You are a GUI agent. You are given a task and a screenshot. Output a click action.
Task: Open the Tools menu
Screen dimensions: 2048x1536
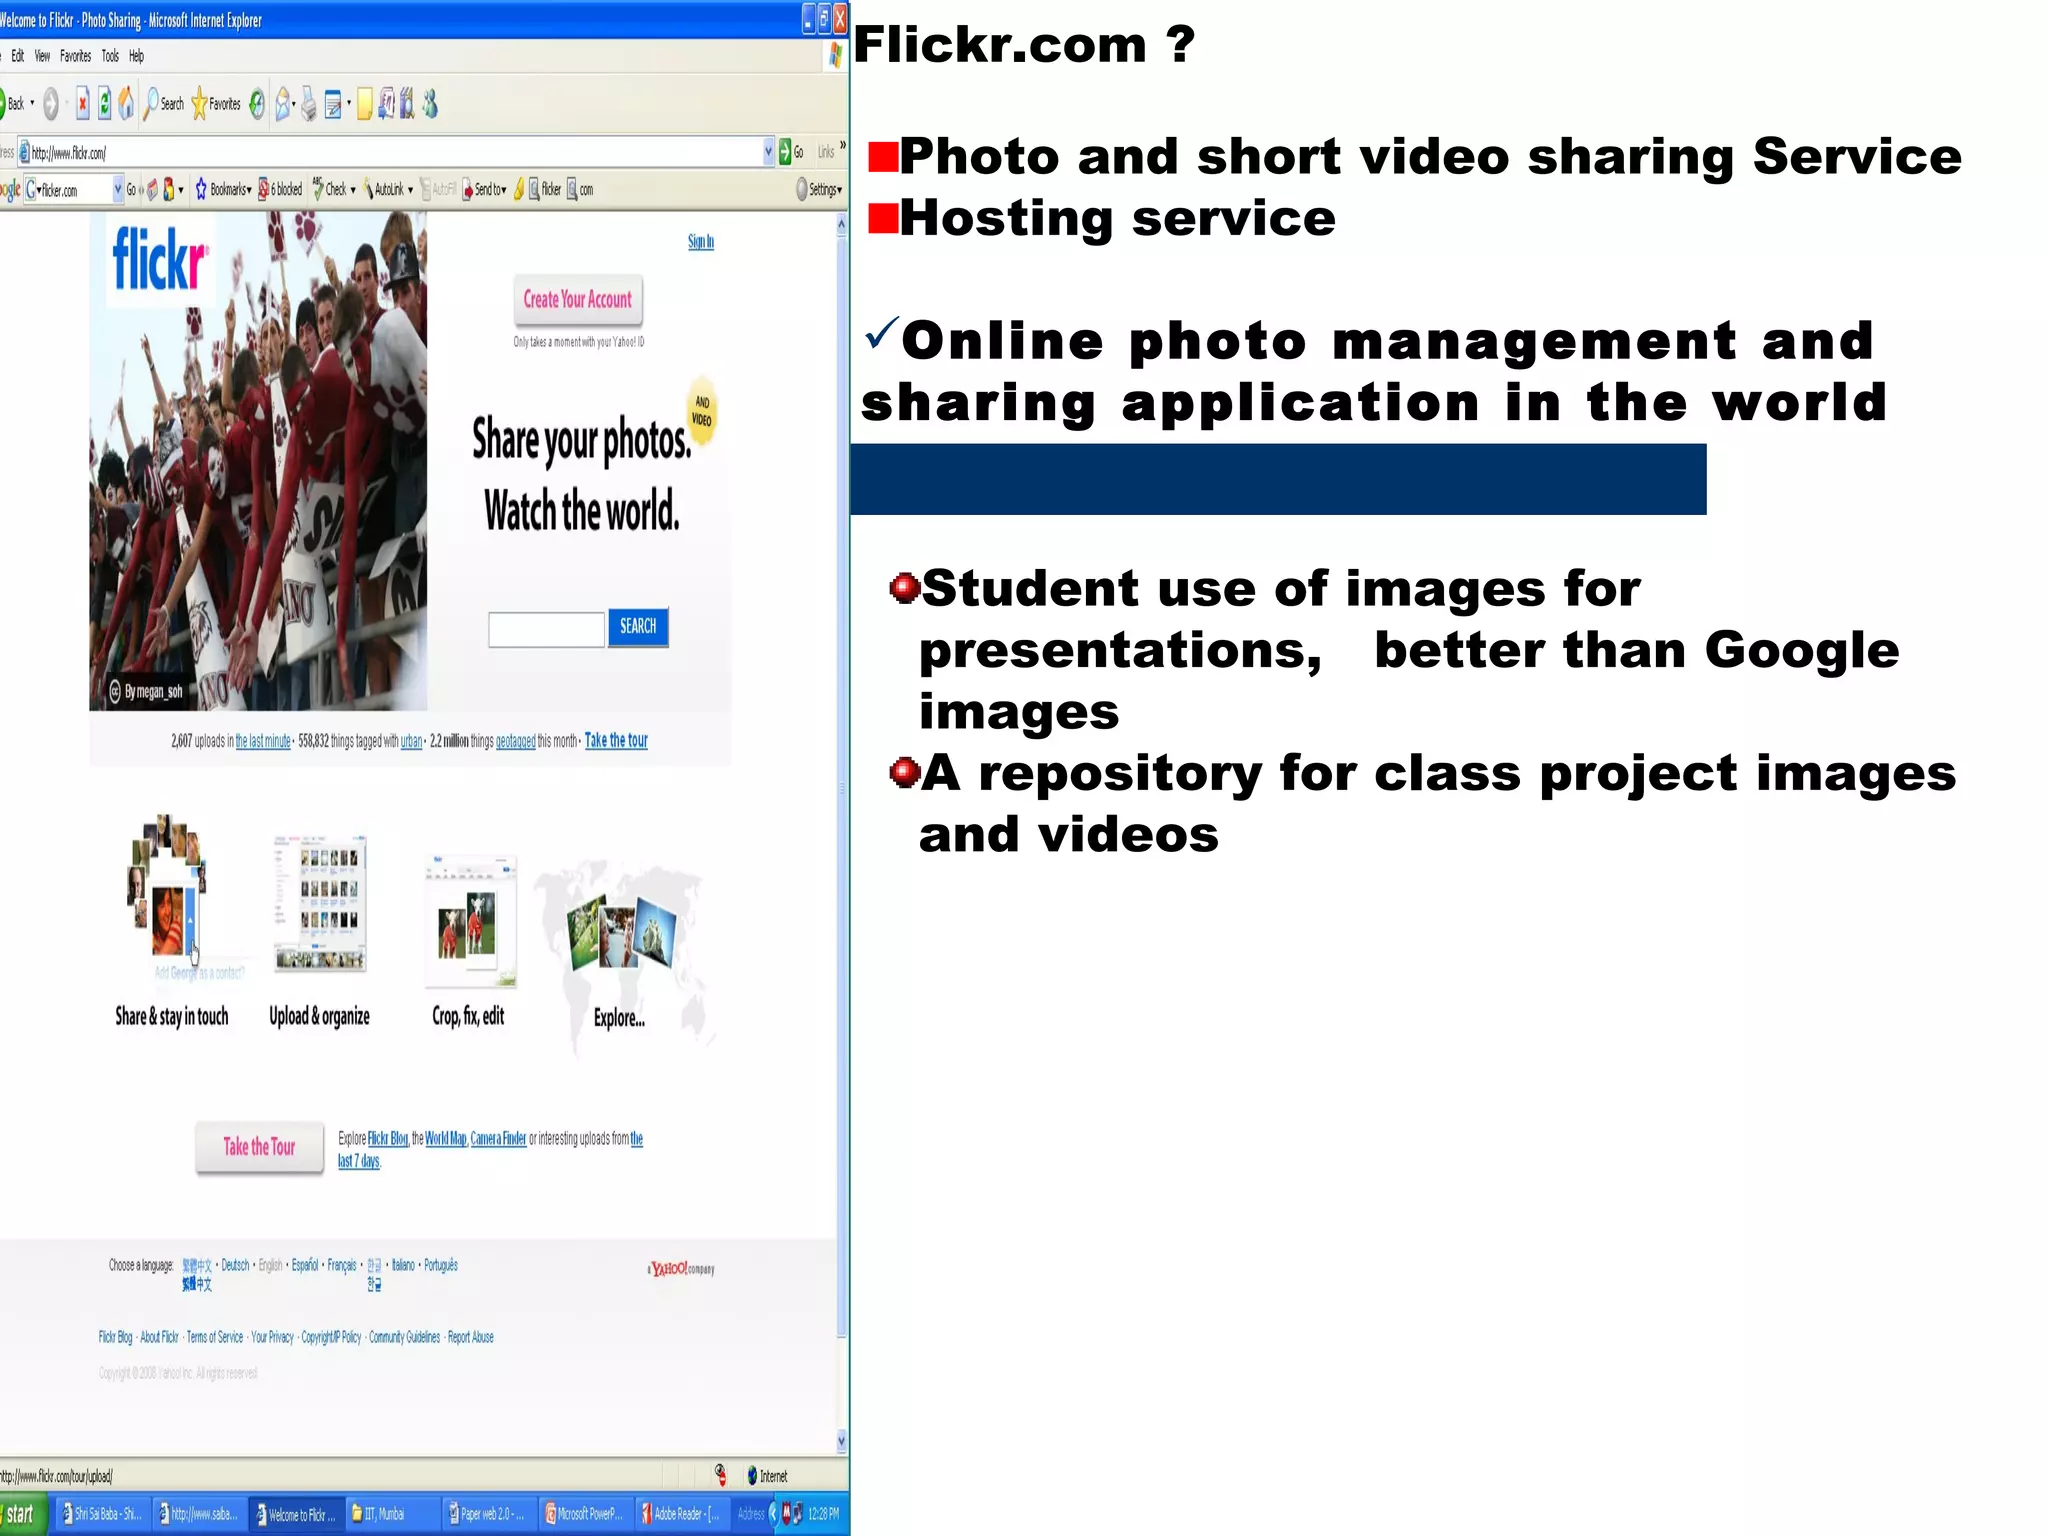(110, 56)
